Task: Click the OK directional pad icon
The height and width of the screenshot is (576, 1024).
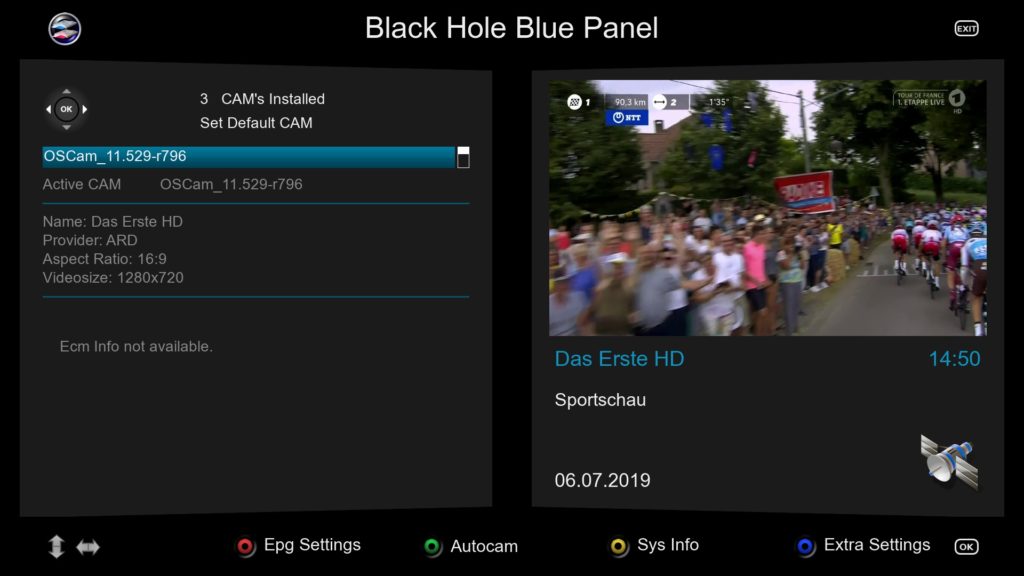Action: point(66,109)
